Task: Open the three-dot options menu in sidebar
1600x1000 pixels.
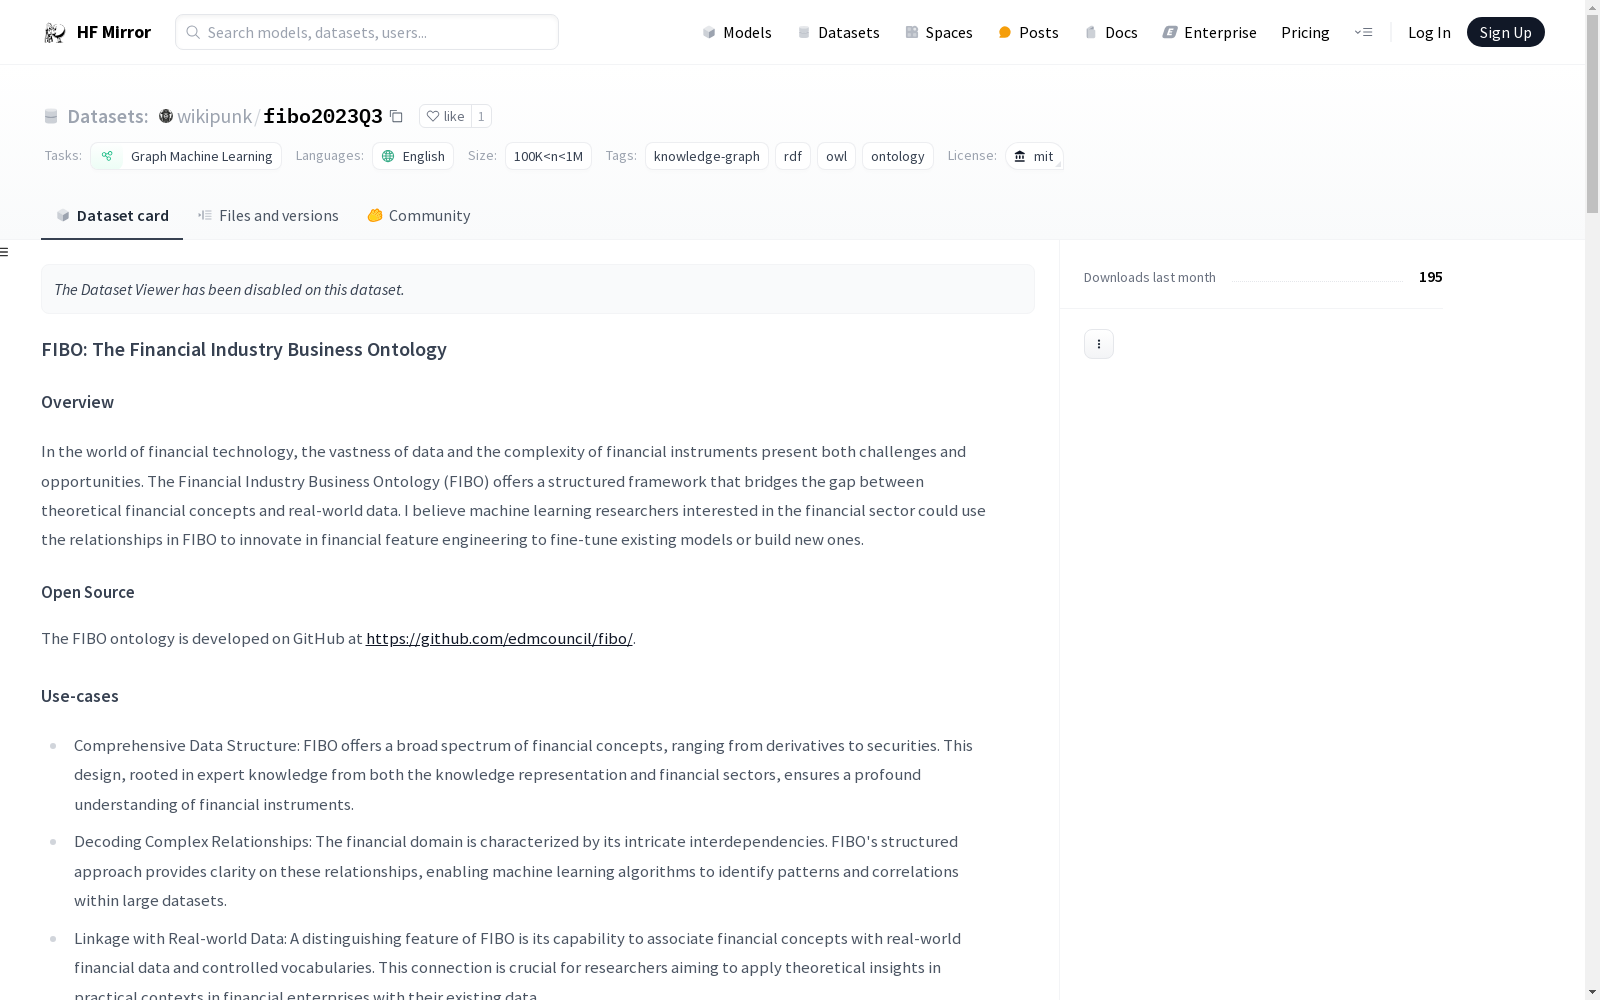Action: (1099, 344)
